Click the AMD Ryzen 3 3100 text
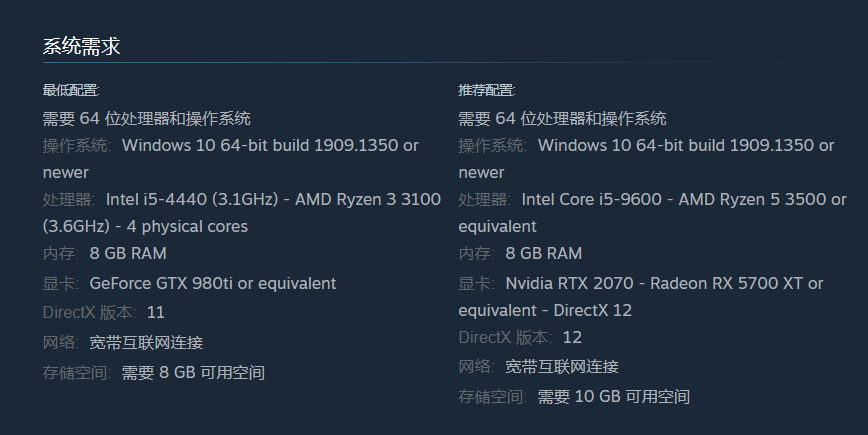868x435 pixels. point(368,199)
